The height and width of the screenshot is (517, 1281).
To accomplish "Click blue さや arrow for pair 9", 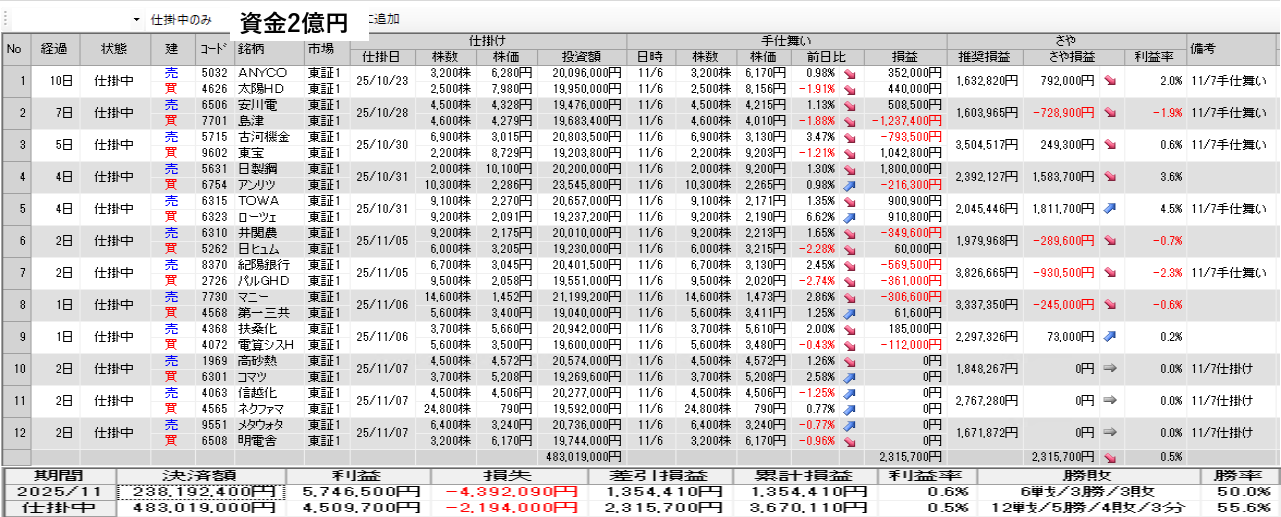I will (x=1110, y=337).
